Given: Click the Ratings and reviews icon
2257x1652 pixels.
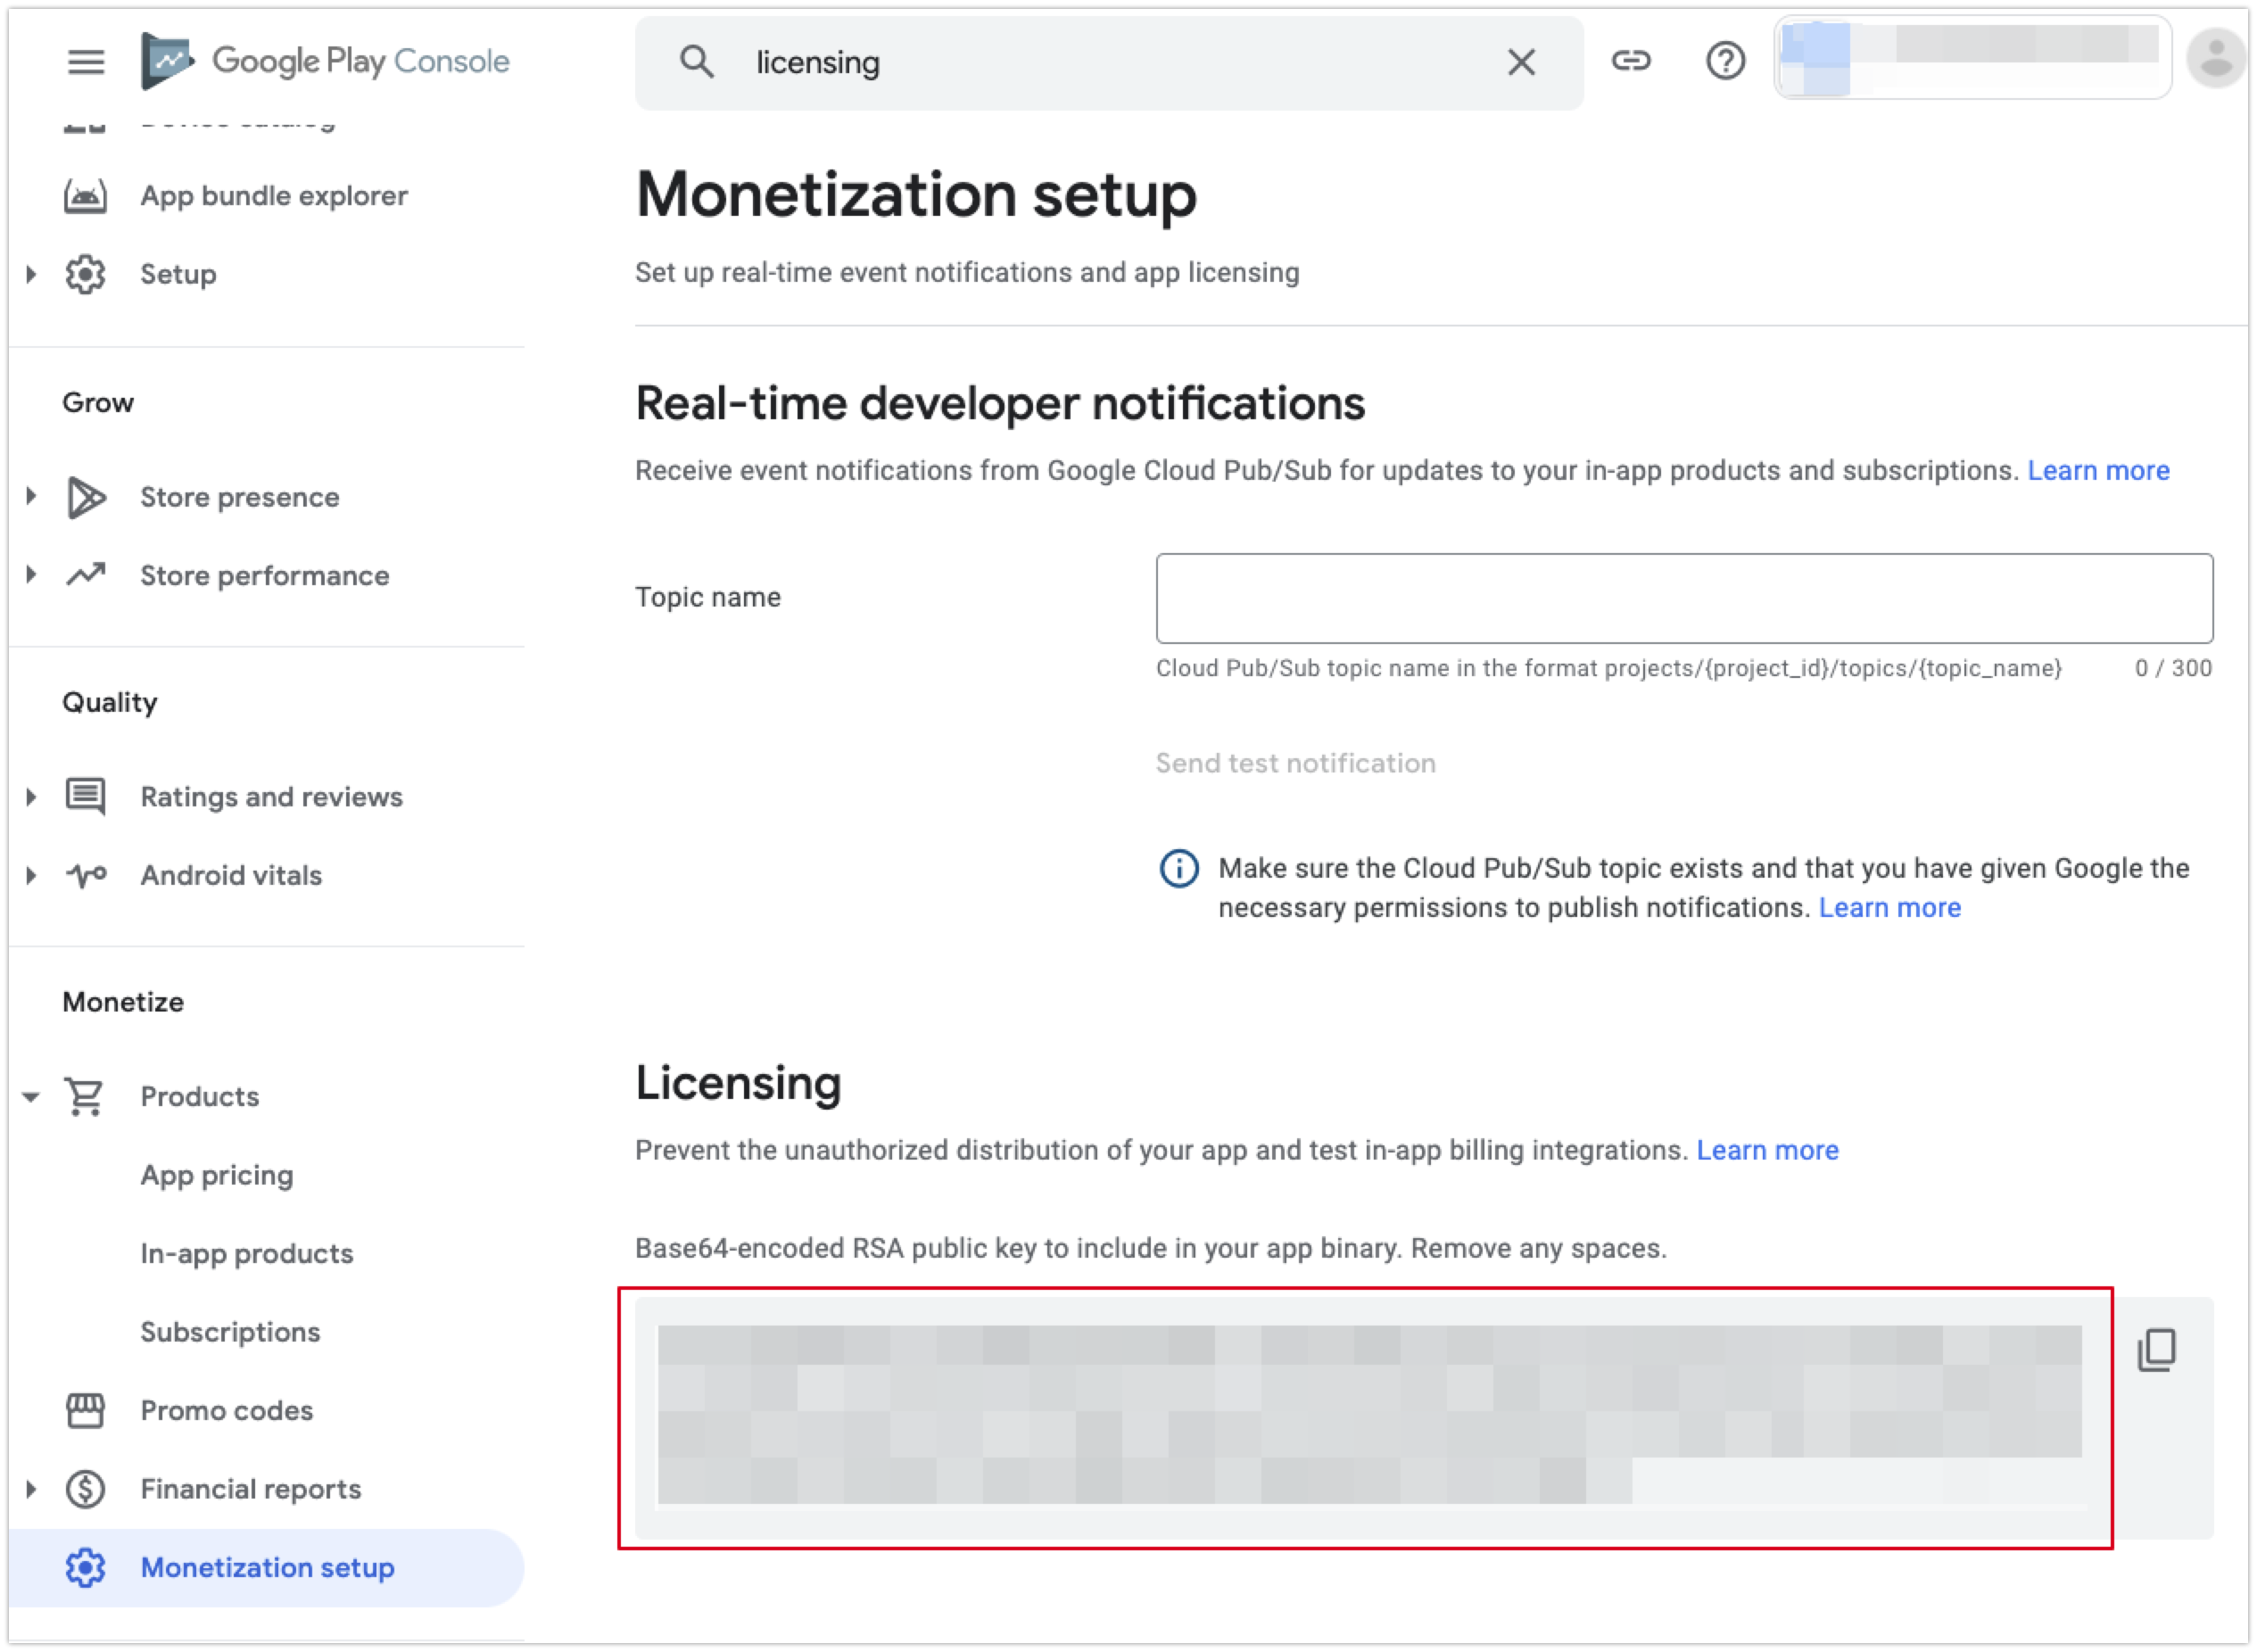Looking at the screenshot, I should 86,797.
